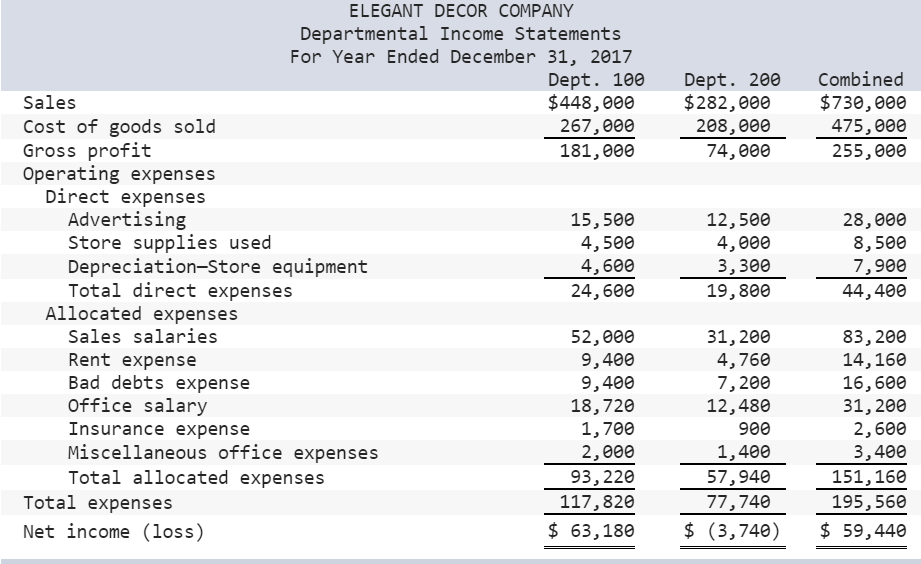Select the Depreciation—Store equipment label

point(218,267)
